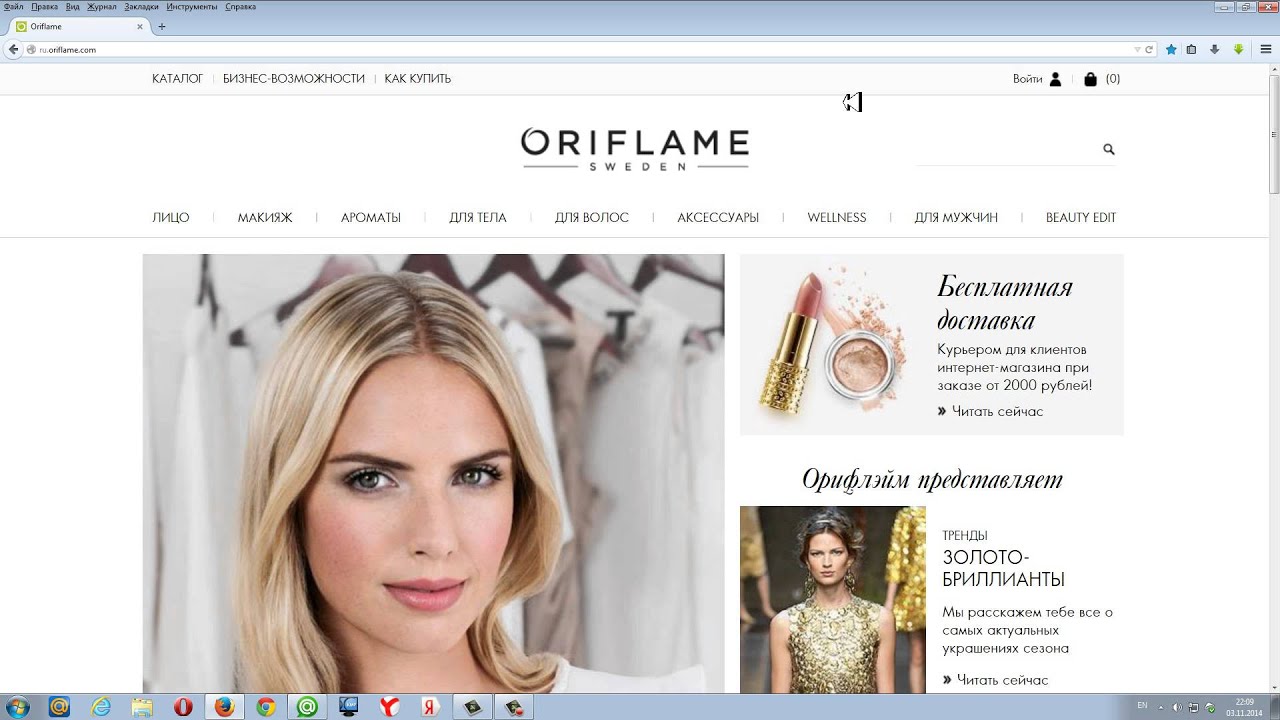The width and height of the screenshot is (1280, 720).
Task: Open the ДЛЯ МУЖЧИН category
Action: pyautogui.click(x=956, y=217)
